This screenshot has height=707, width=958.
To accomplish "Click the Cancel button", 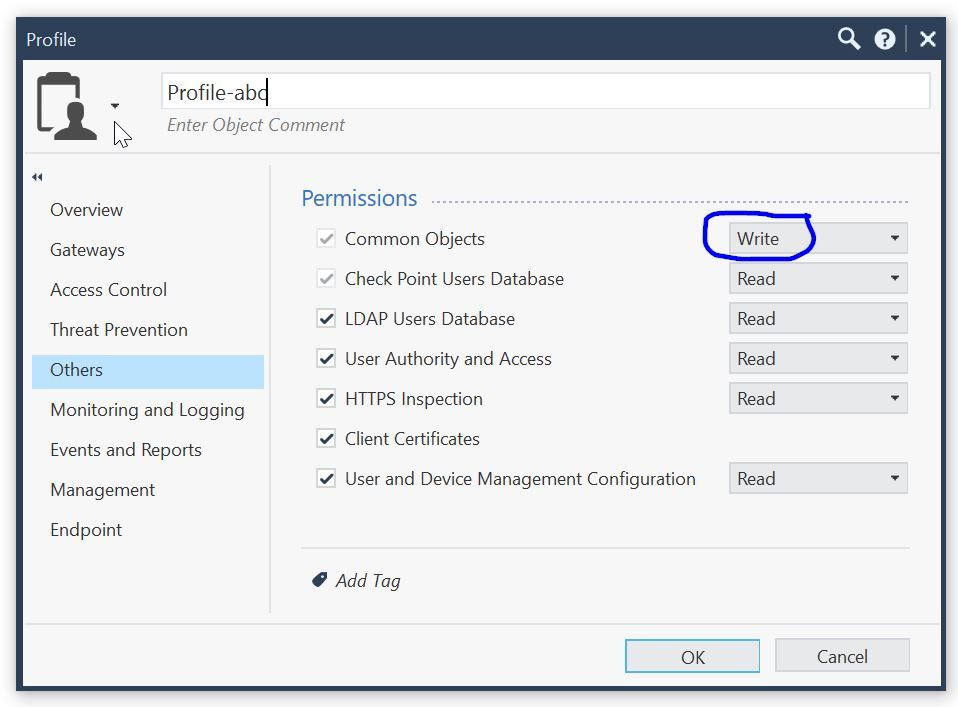I will 842,656.
